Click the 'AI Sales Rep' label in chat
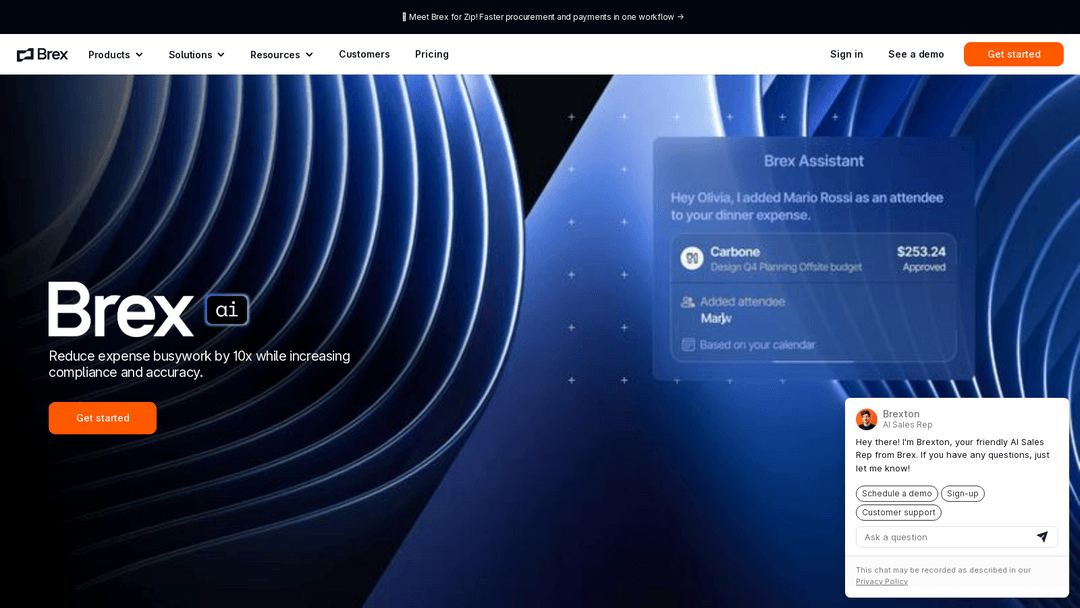Viewport: 1080px width, 608px height. coord(908,425)
